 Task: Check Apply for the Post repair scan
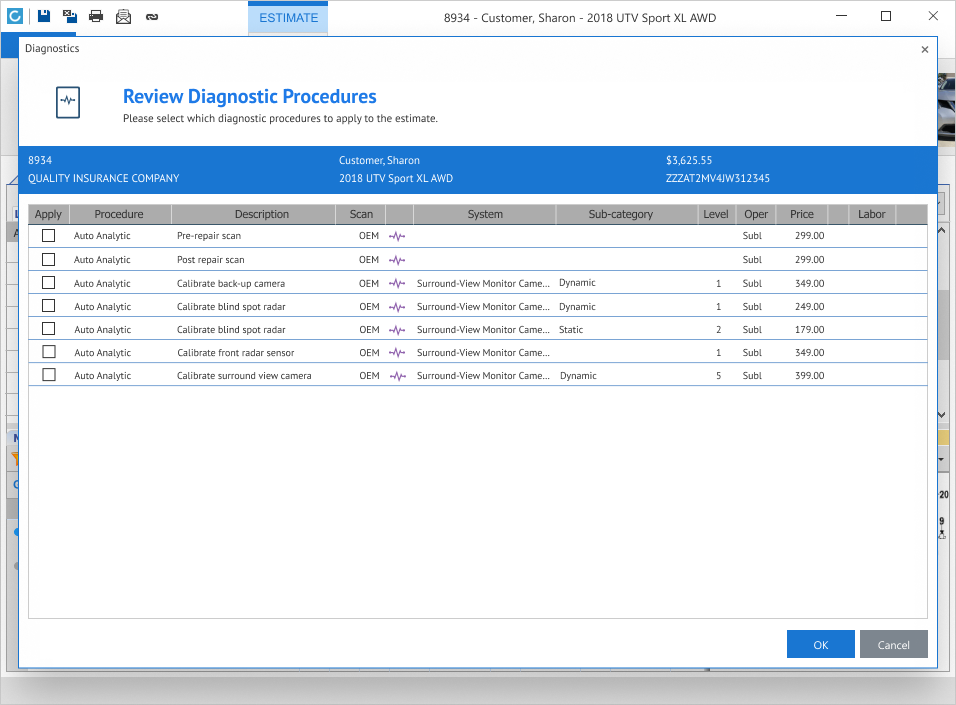(x=49, y=259)
